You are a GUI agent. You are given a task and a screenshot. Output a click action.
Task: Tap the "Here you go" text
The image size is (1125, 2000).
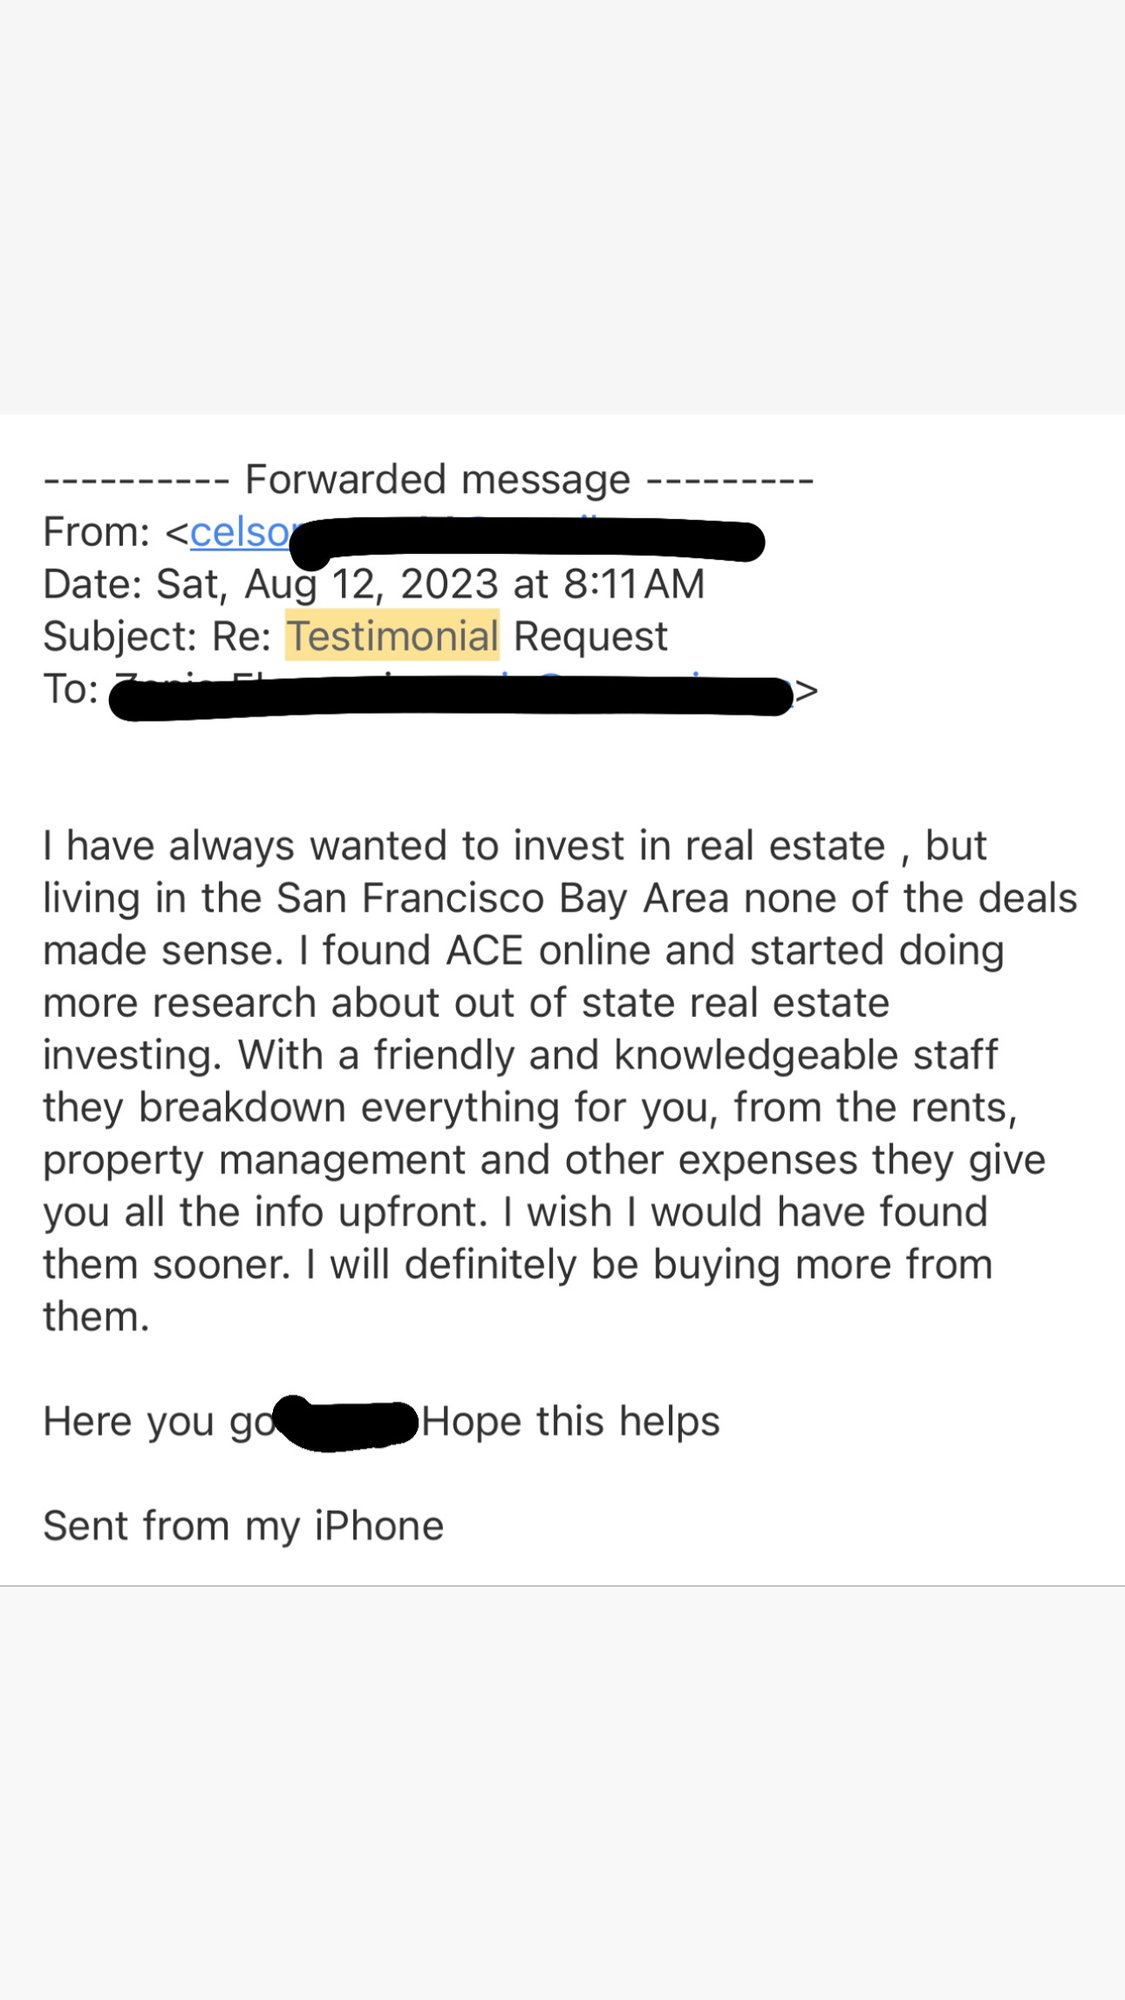158,1422
